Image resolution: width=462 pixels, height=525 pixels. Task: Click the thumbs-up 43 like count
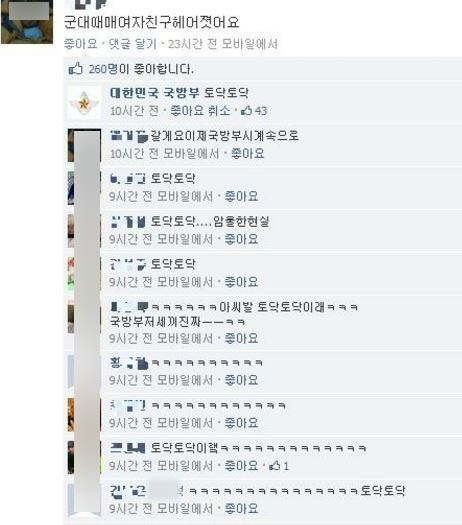coord(254,111)
